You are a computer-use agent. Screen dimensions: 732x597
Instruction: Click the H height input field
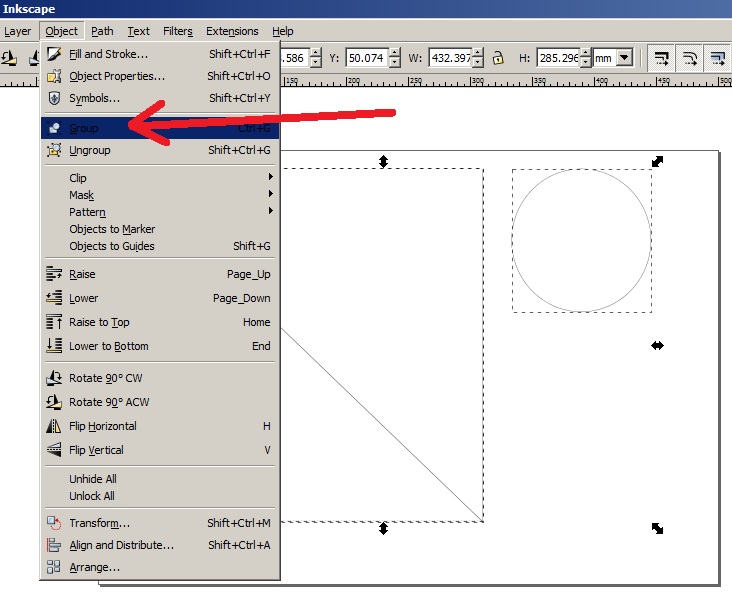558,58
